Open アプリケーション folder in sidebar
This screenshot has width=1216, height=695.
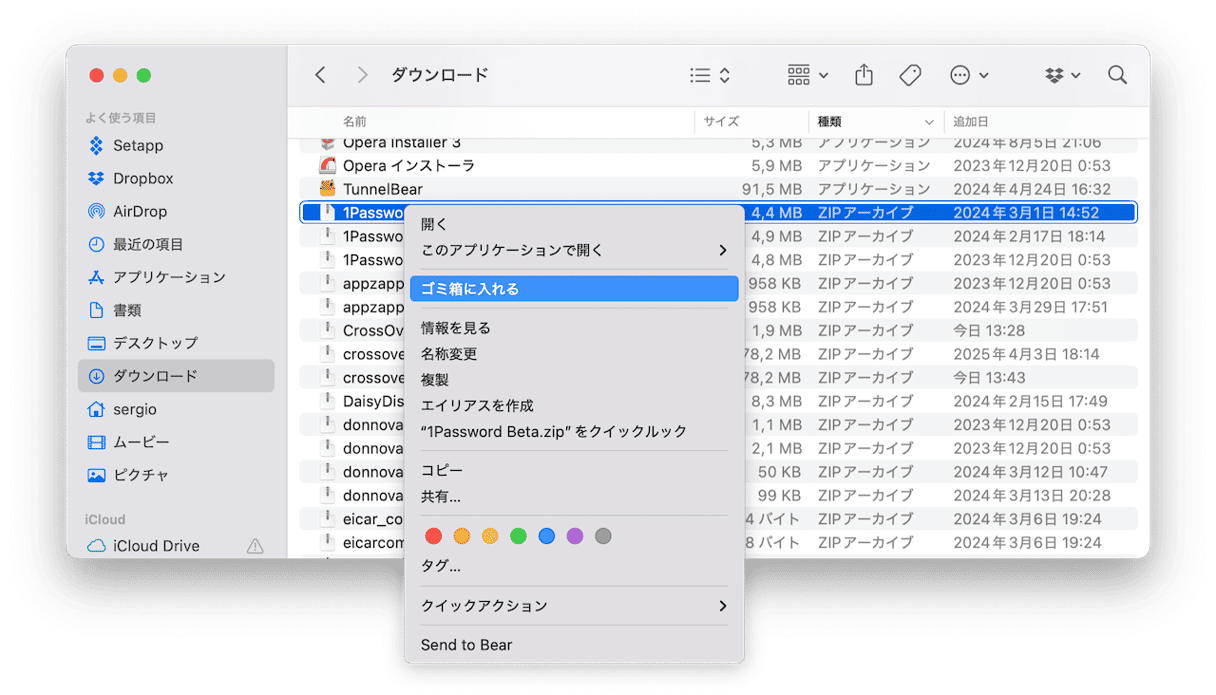tap(169, 278)
